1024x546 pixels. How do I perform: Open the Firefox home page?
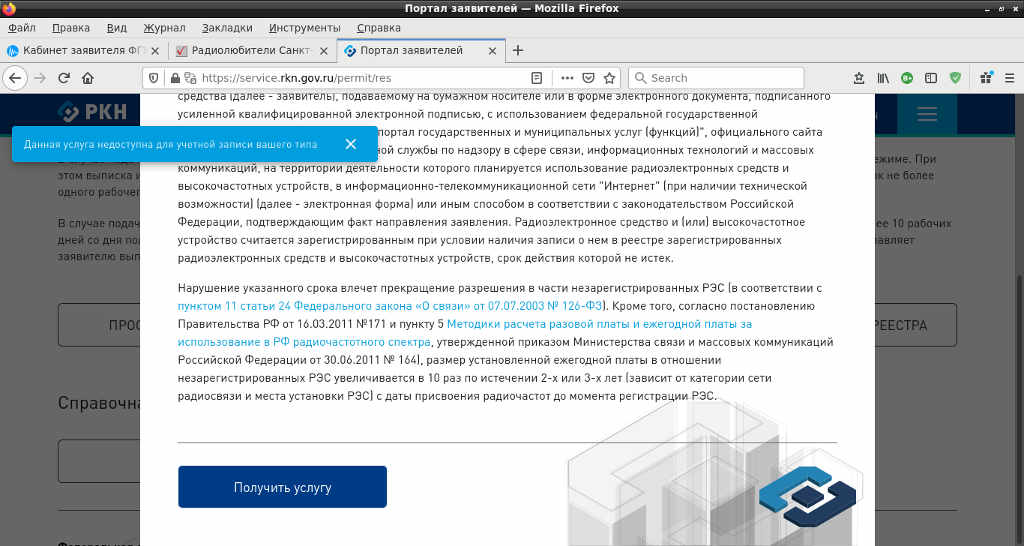point(88,78)
